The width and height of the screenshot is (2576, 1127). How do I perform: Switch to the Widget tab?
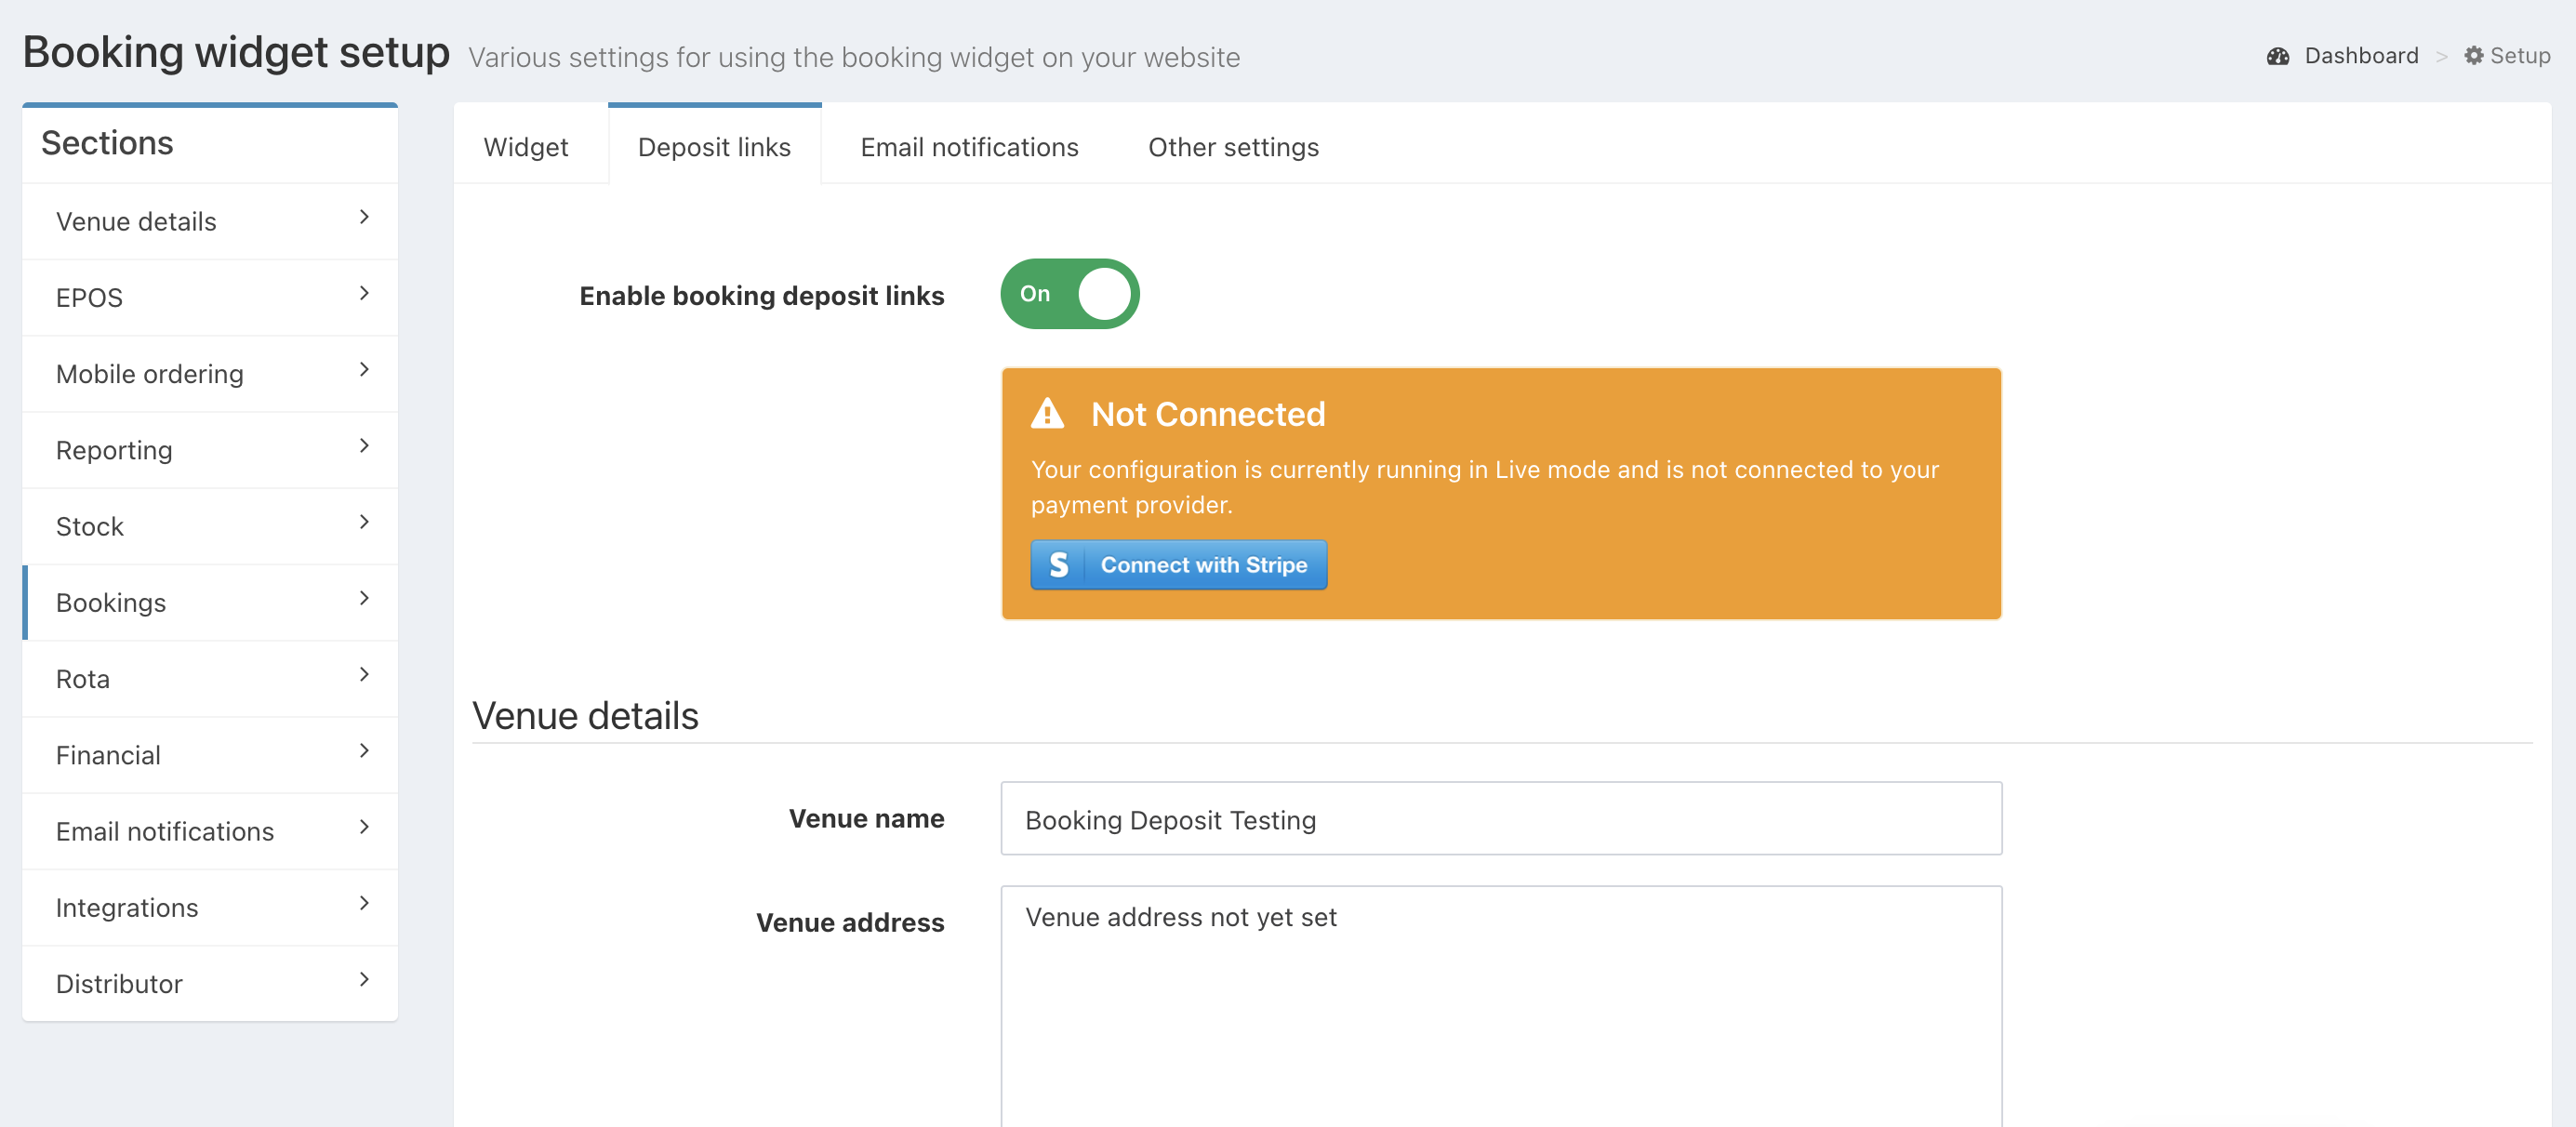click(526, 147)
